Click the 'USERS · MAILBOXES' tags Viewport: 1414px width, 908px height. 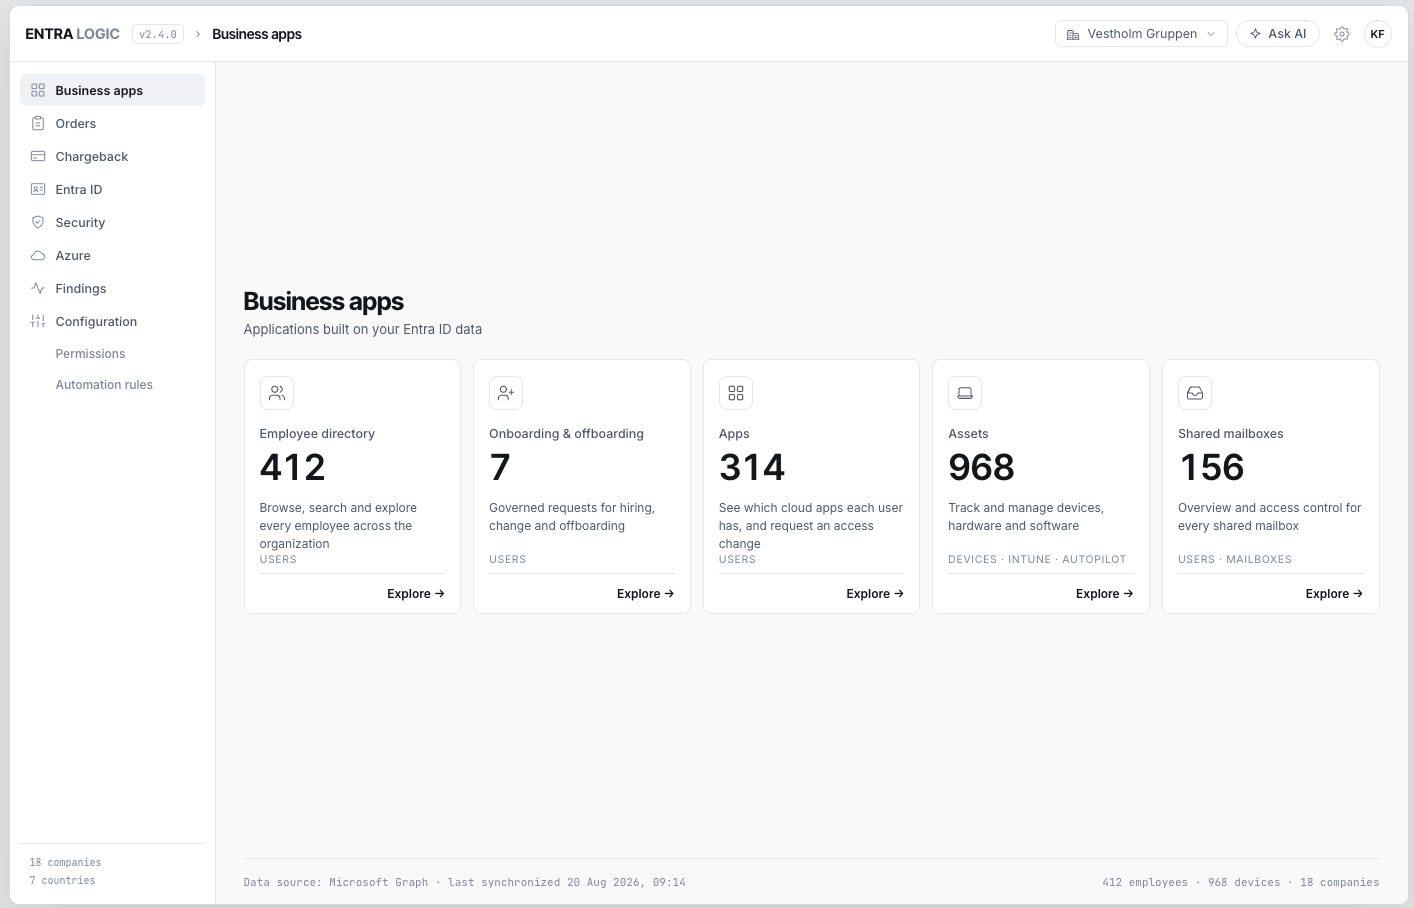pos(1235,560)
